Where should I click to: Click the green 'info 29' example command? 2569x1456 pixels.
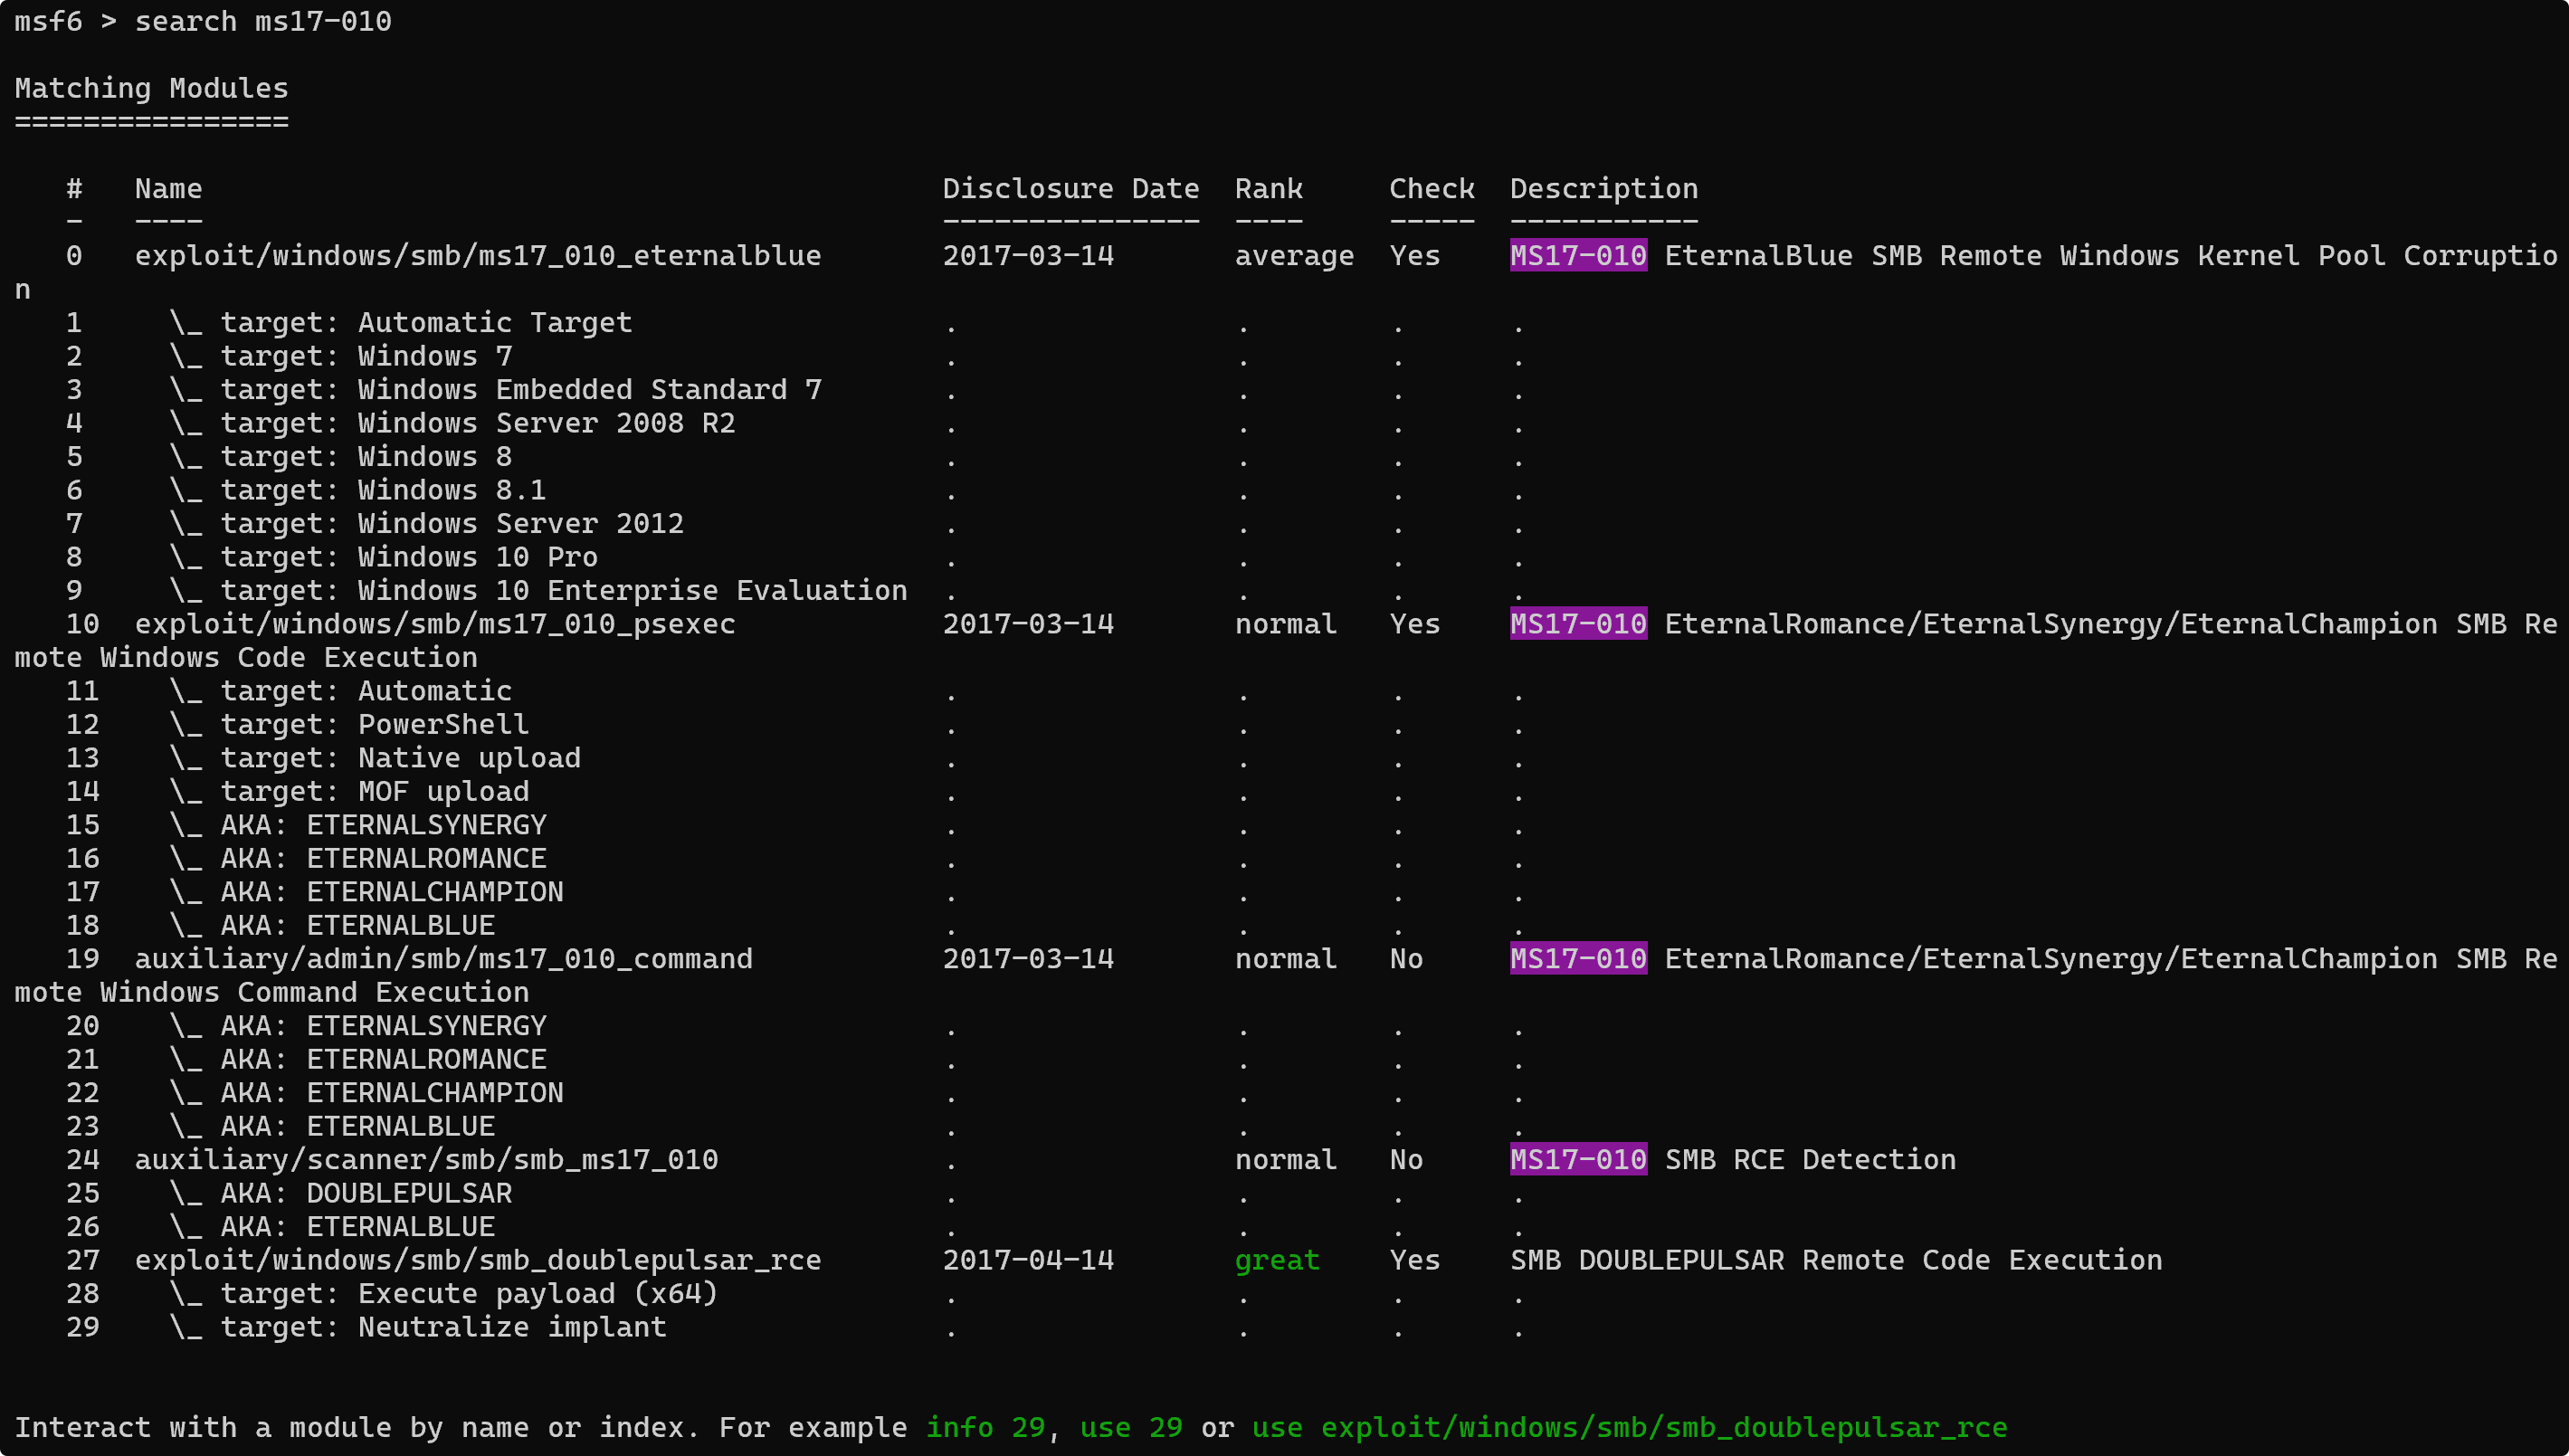tap(984, 1427)
